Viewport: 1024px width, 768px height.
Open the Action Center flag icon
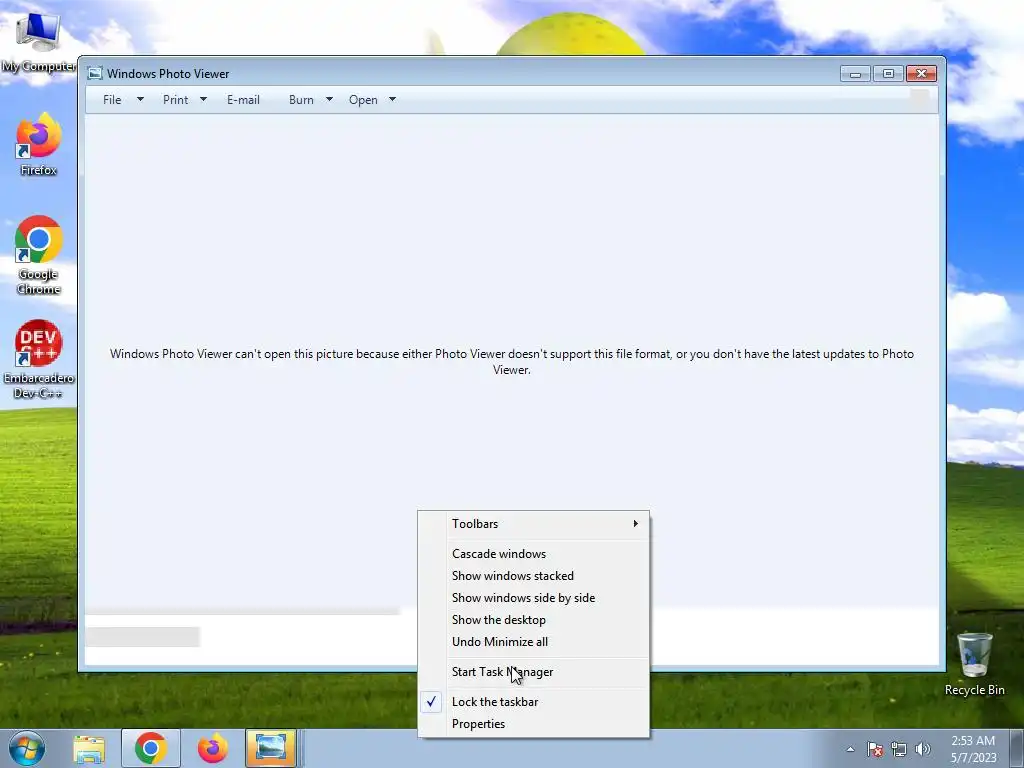pos(875,749)
